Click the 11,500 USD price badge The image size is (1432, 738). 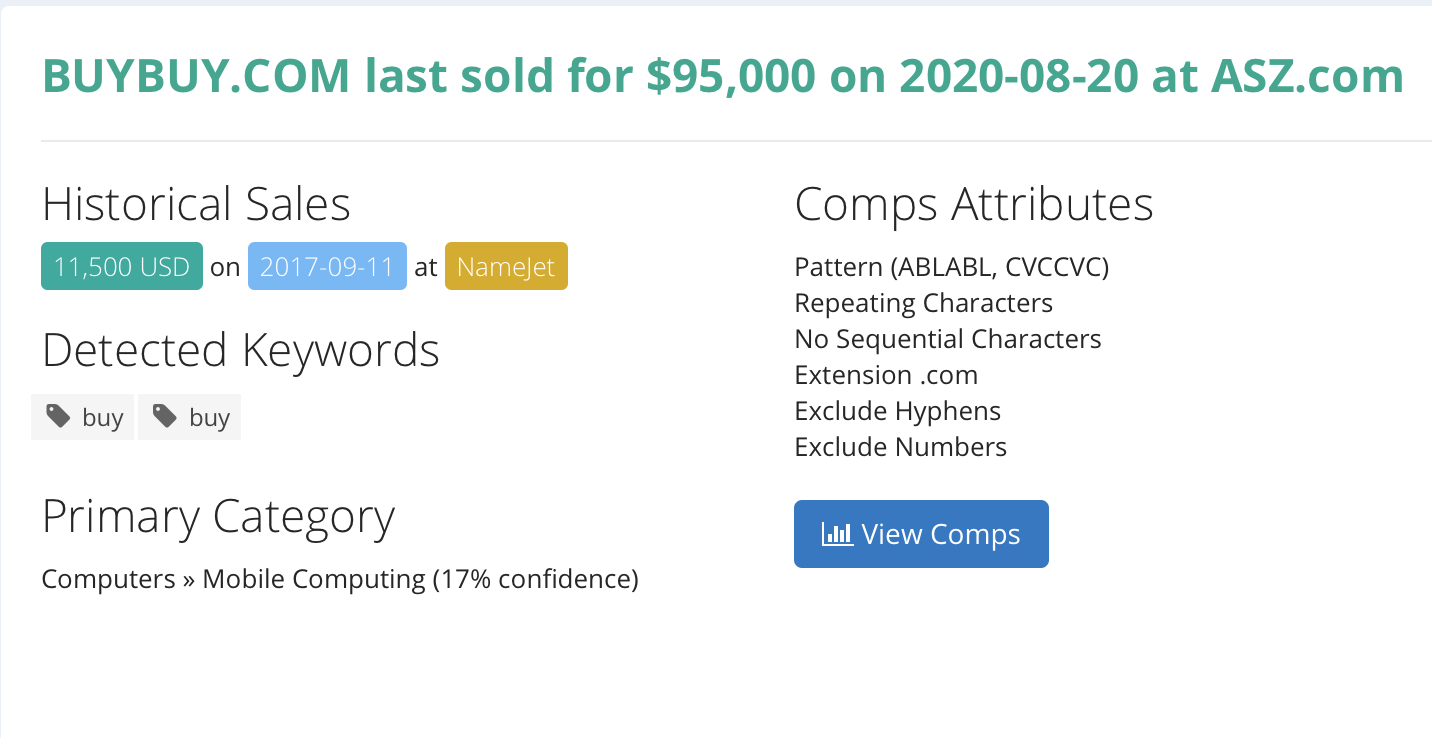point(122,266)
